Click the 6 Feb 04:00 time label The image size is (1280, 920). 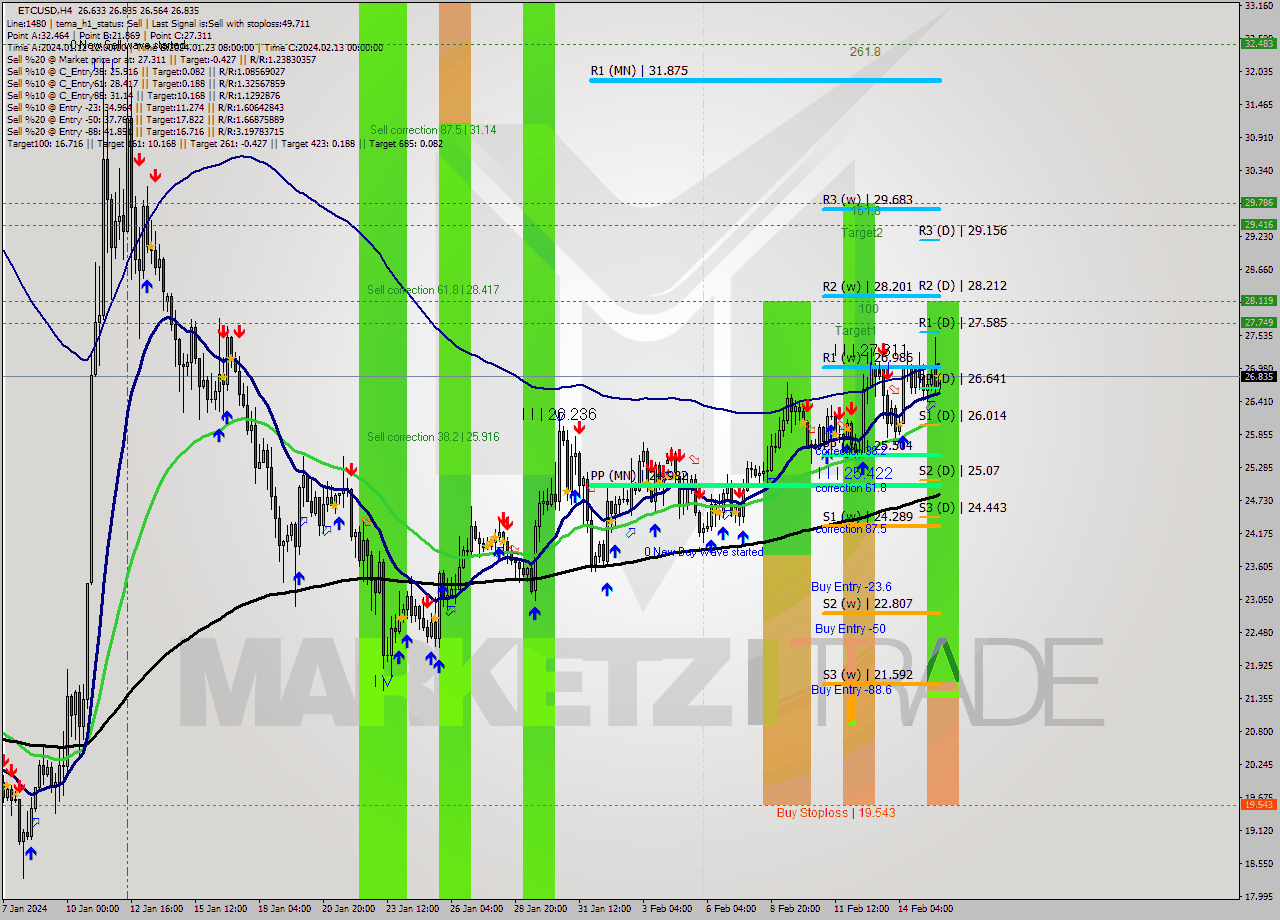[731, 909]
